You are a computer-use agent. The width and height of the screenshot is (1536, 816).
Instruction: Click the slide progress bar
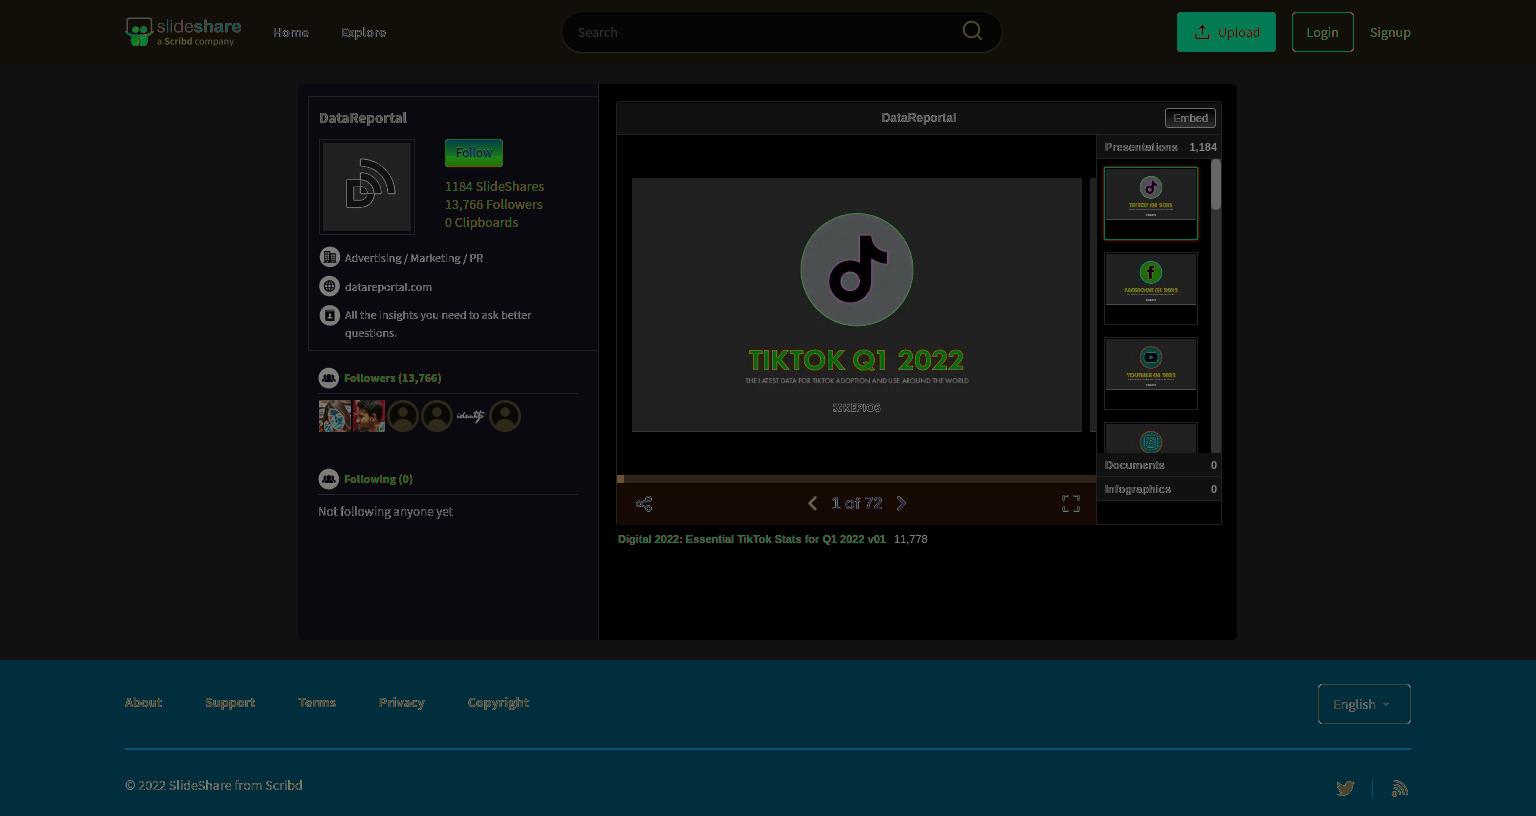pyautogui.click(x=857, y=479)
